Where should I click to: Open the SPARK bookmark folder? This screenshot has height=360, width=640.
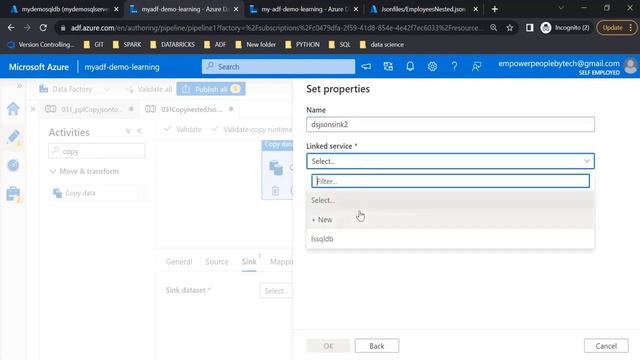click(x=127, y=44)
